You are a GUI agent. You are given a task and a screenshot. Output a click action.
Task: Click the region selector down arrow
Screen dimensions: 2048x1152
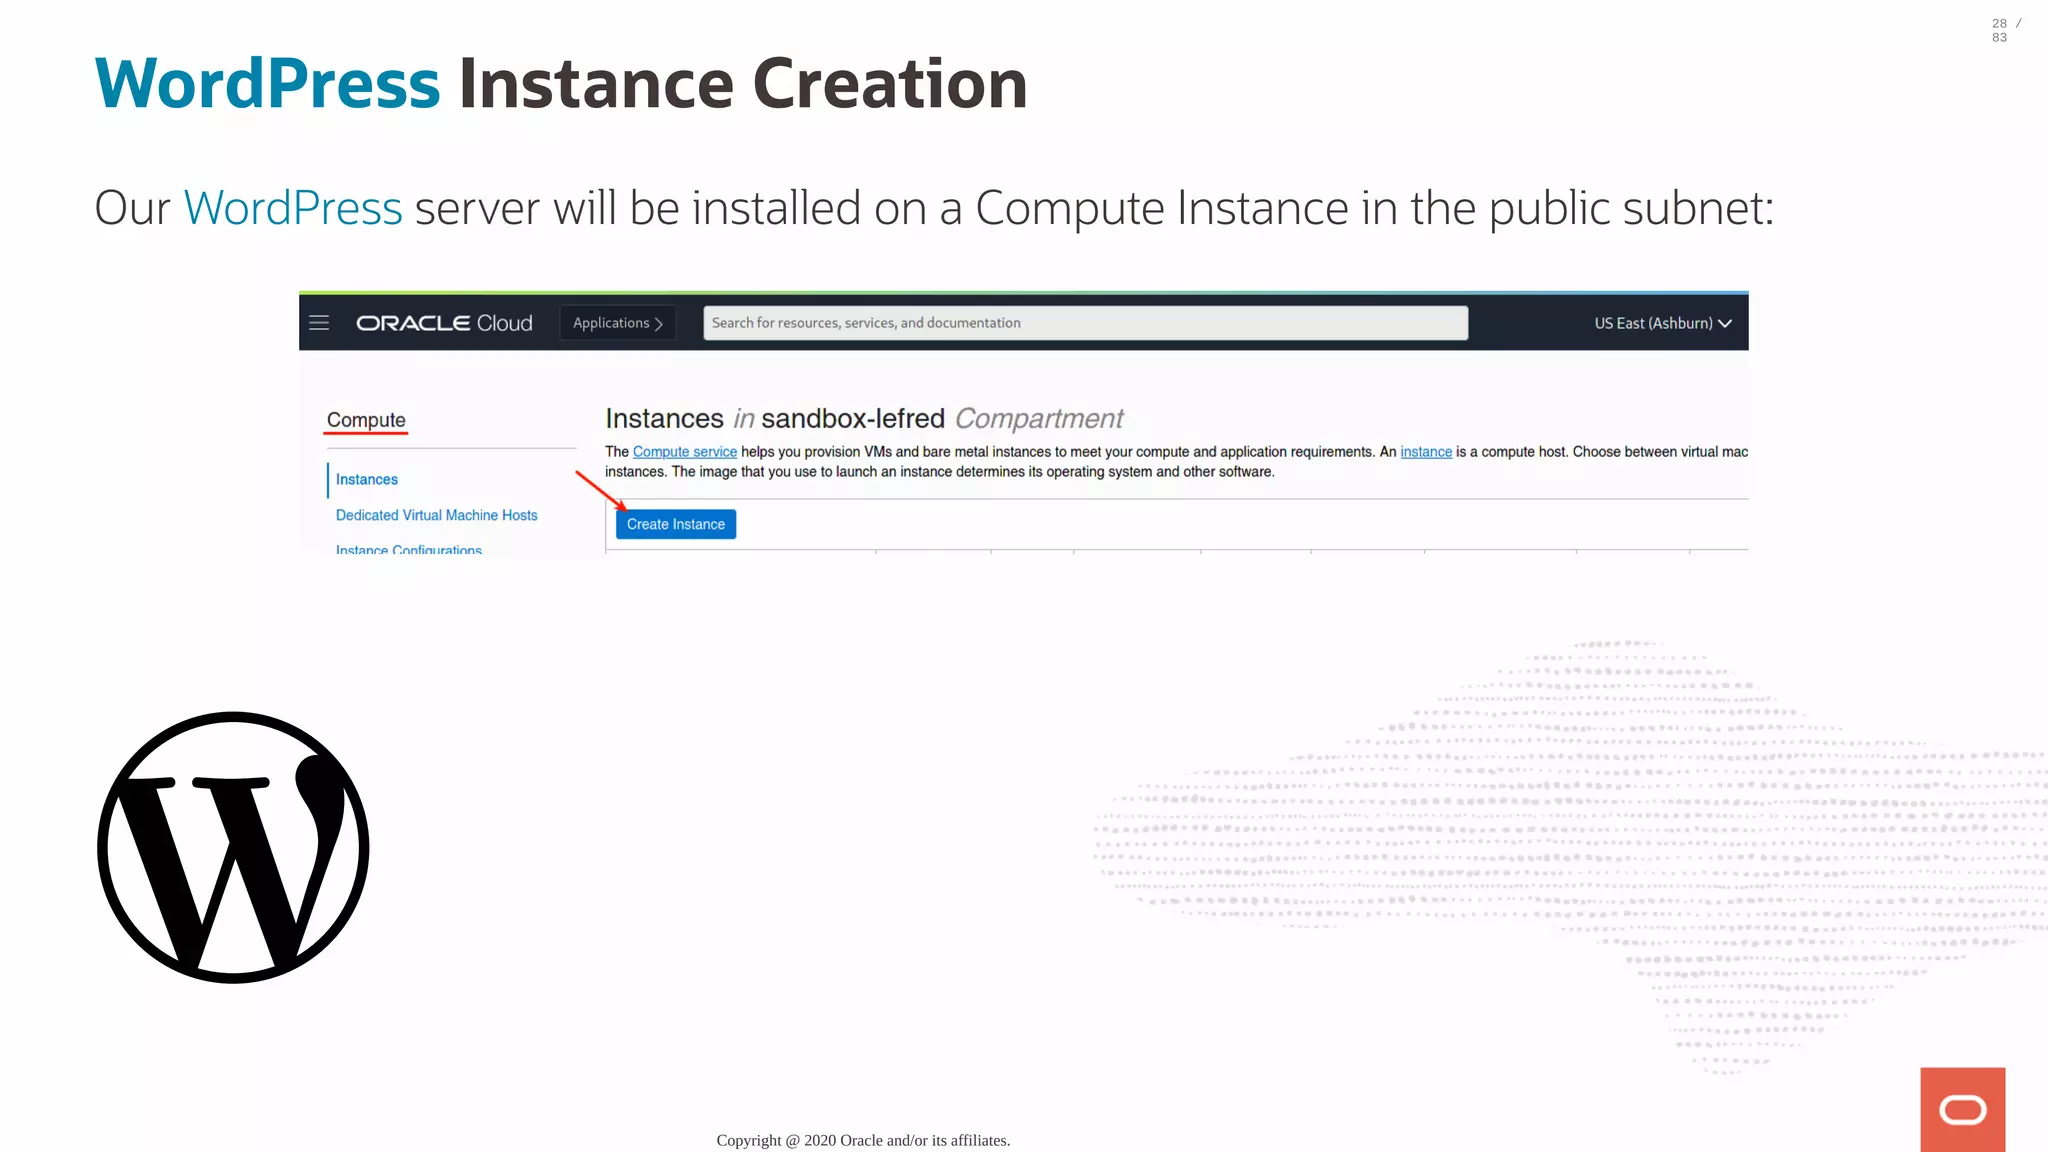(1725, 324)
